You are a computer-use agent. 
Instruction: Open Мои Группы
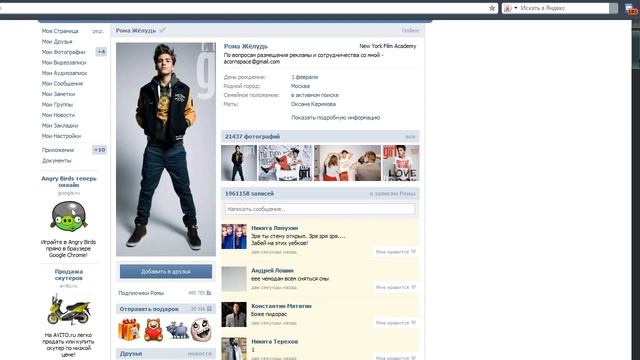(57, 104)
